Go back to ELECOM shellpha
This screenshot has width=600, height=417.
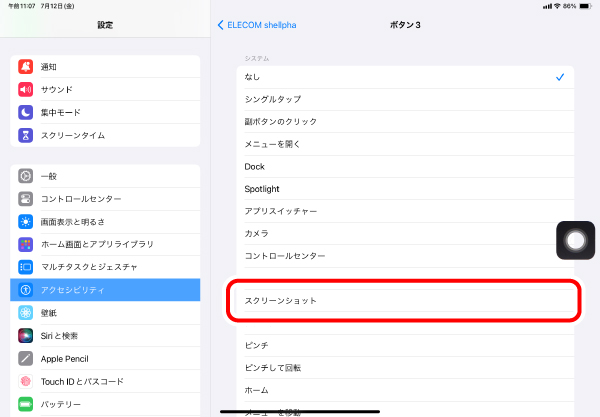point(257,24)
